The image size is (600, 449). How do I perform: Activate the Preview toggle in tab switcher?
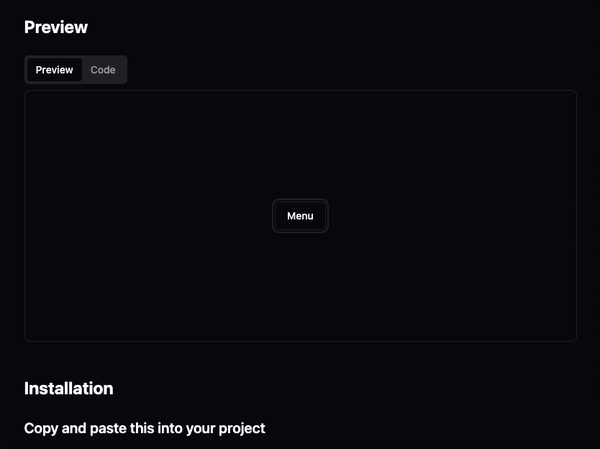coord(54,70)
